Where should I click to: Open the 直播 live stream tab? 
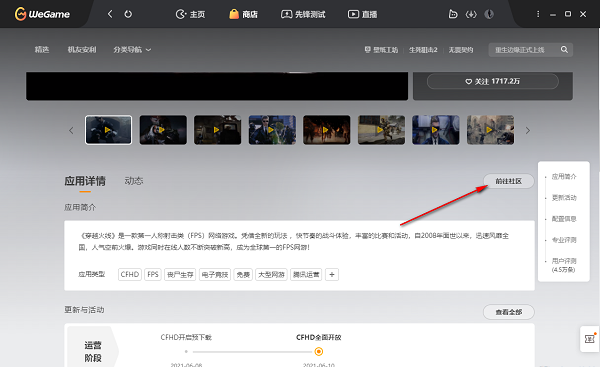click(362, 15)
